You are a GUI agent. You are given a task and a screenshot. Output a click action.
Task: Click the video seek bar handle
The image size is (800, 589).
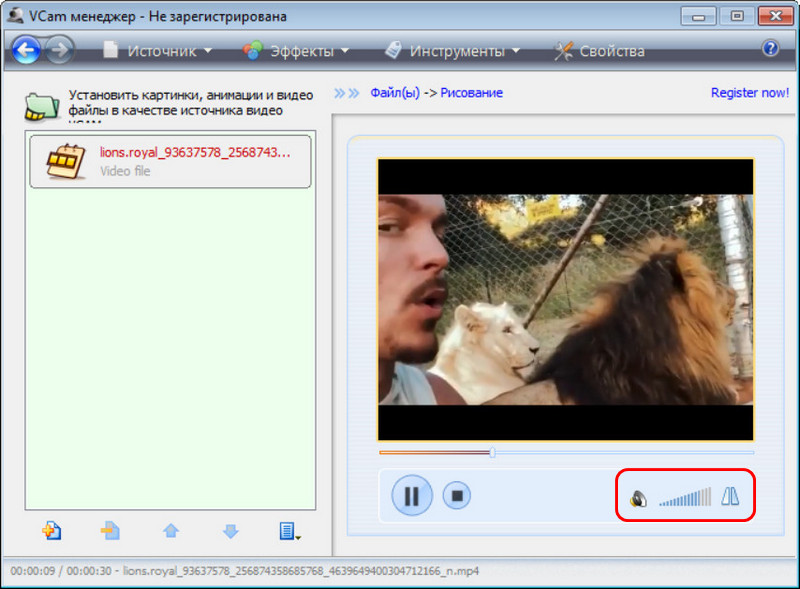pyautogui.click(x=492, y=452)
